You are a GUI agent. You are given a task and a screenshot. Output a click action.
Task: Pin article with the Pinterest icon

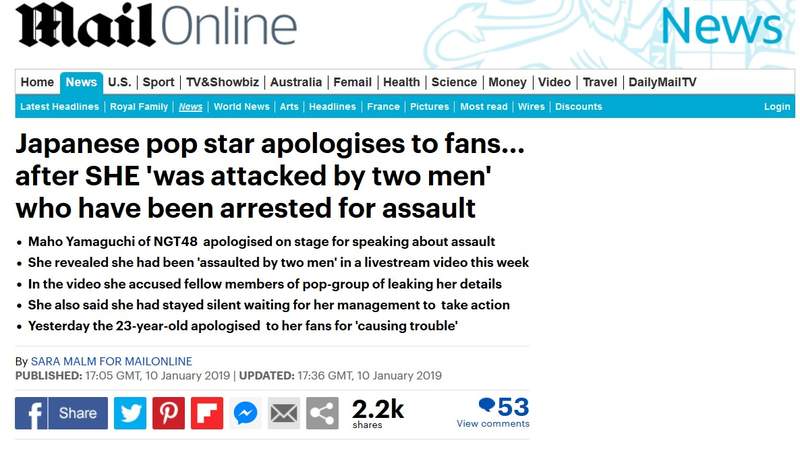tap(168, 413)
